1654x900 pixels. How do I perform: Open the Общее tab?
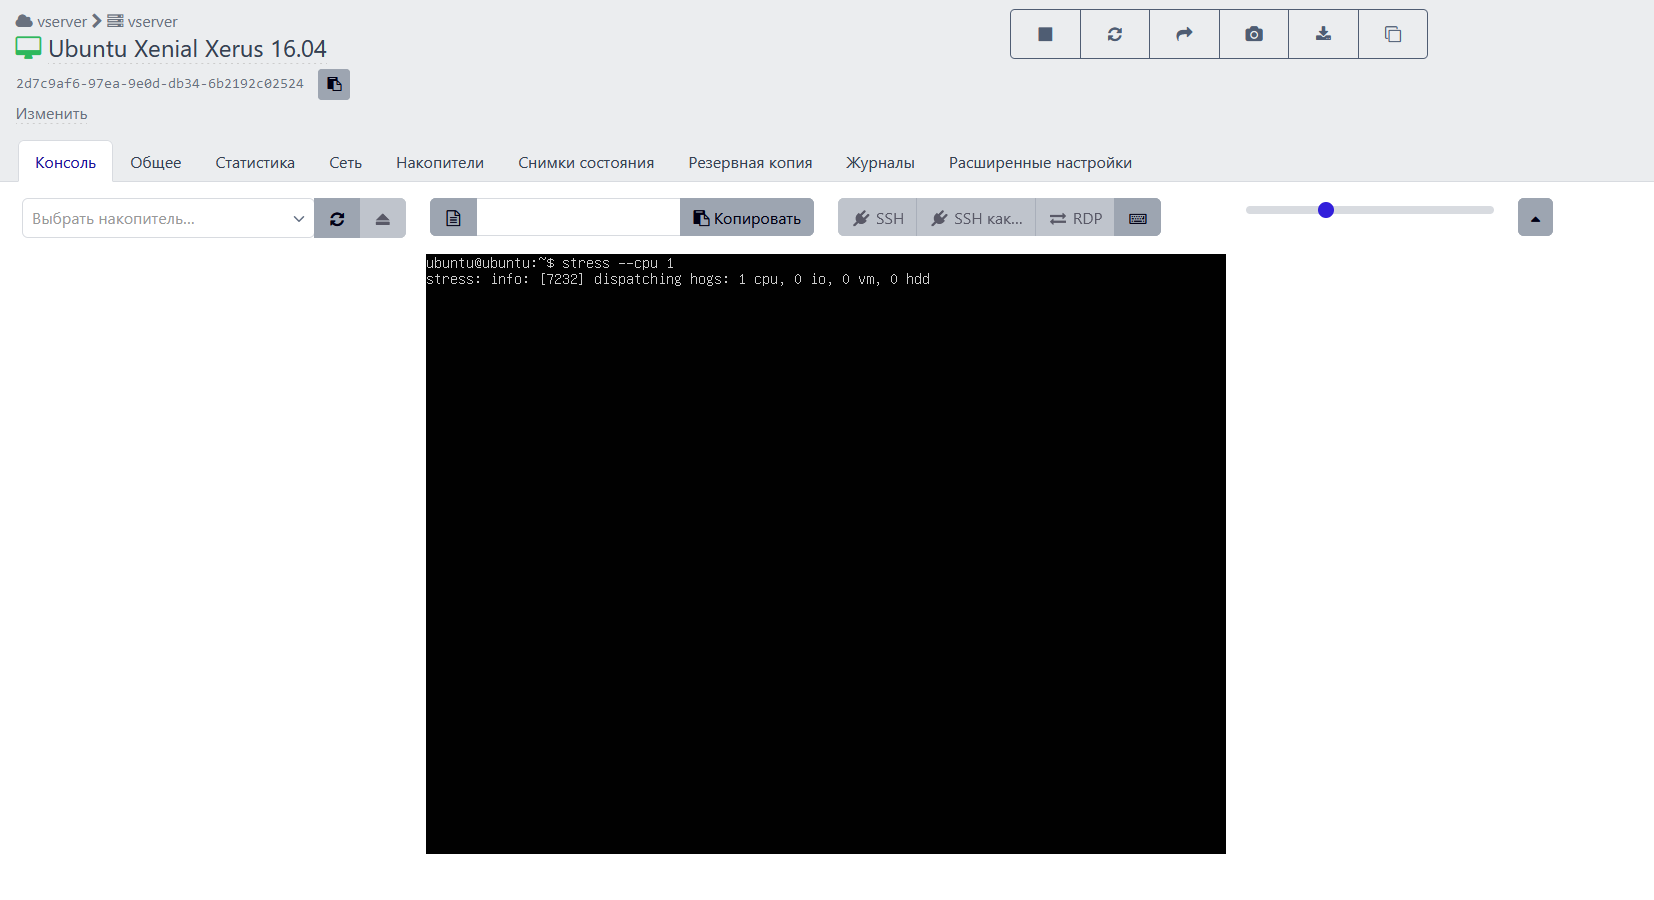click(156, 162)
